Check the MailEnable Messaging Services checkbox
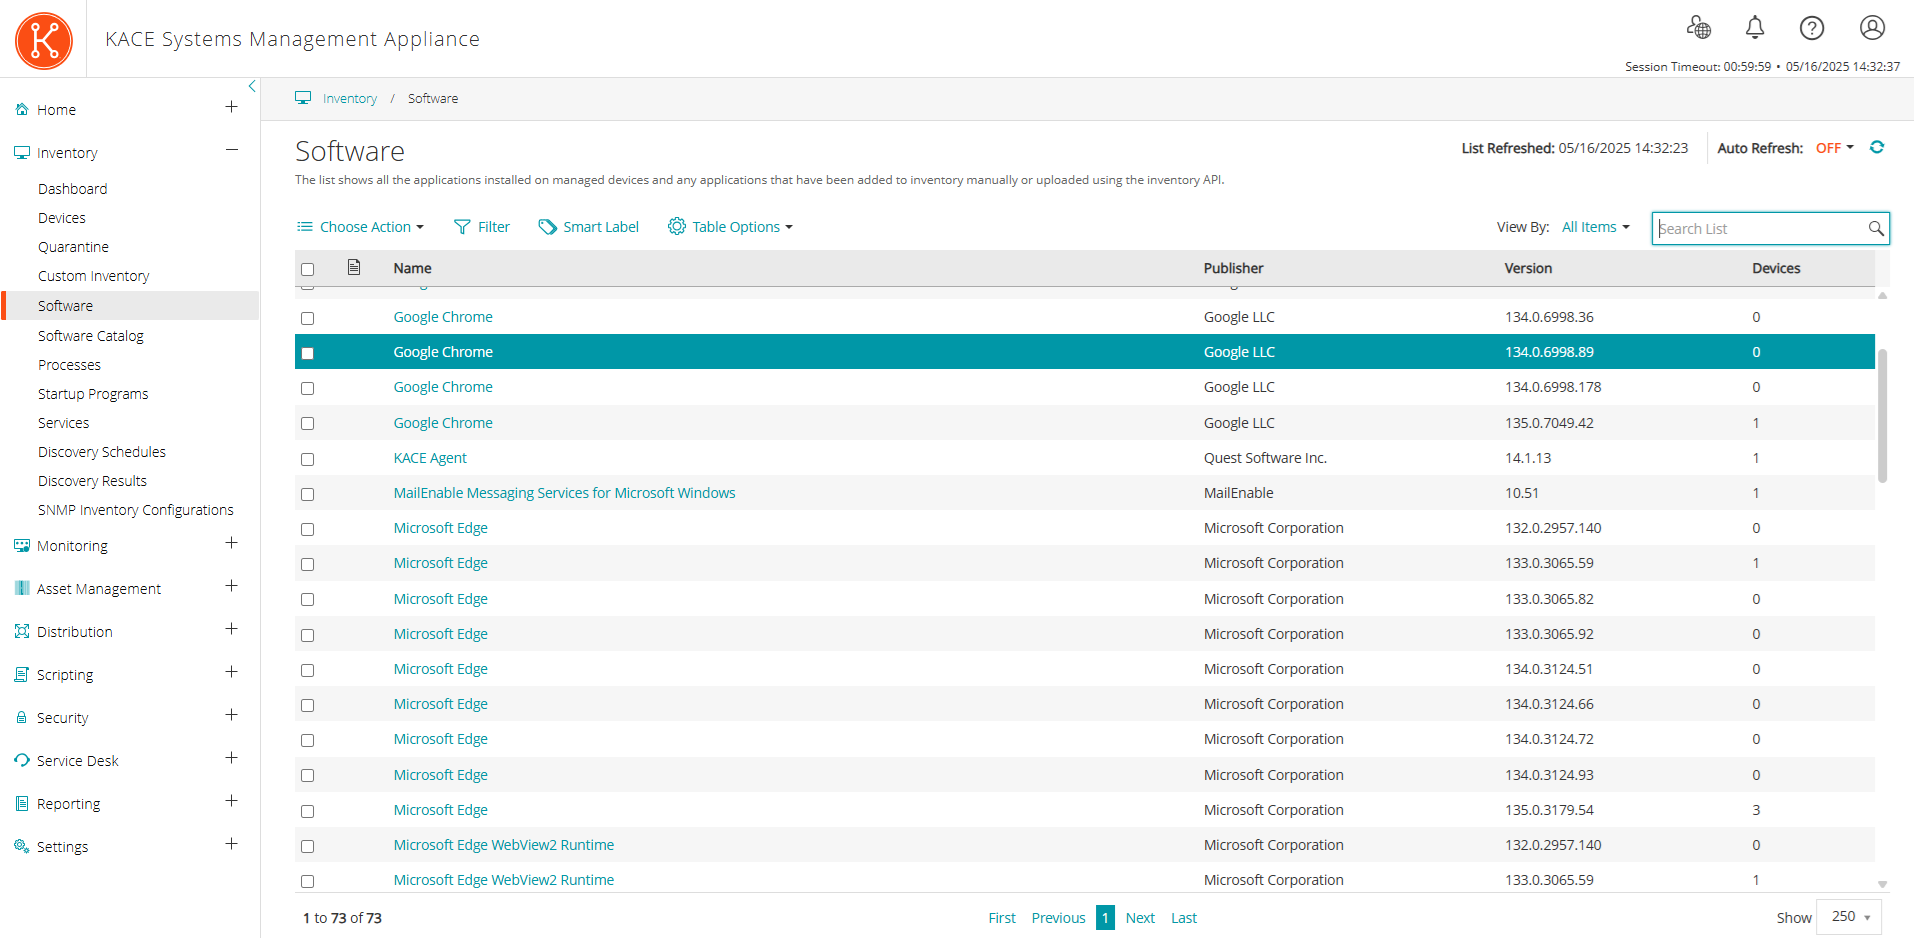The width and height of the screenshot is (1914, 938). coord(308,494)
